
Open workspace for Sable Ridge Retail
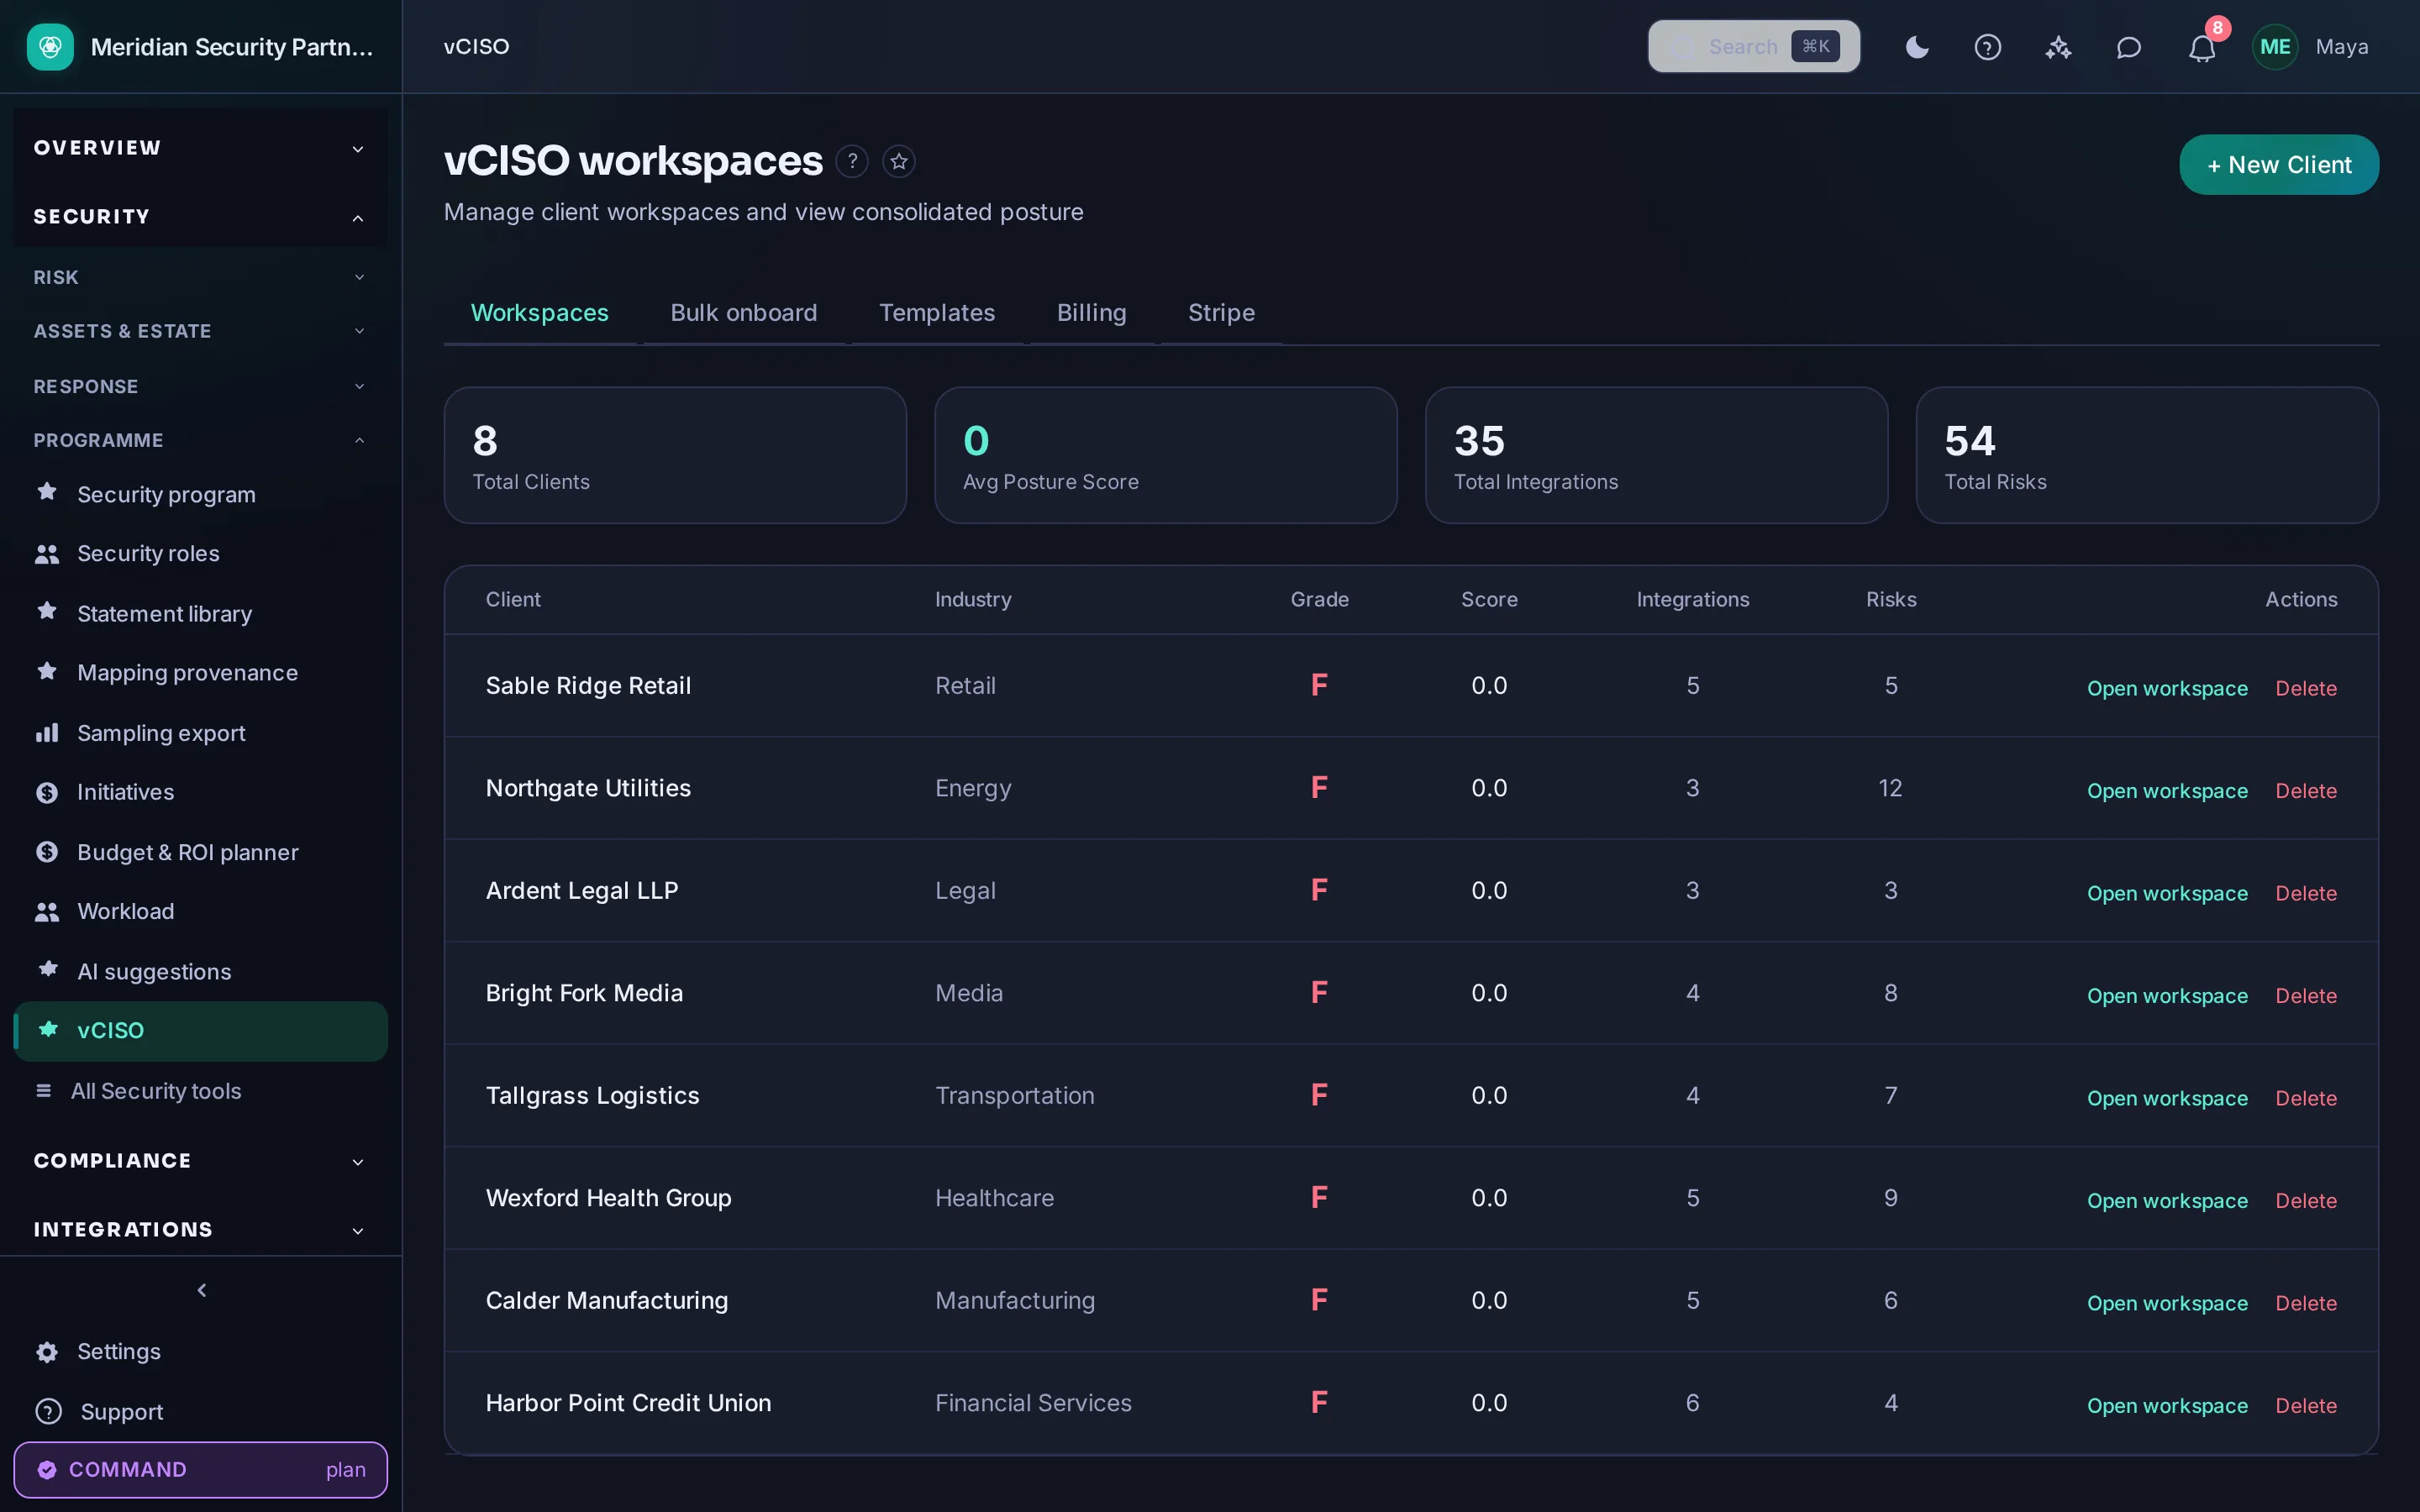(x=2167, y=688)
